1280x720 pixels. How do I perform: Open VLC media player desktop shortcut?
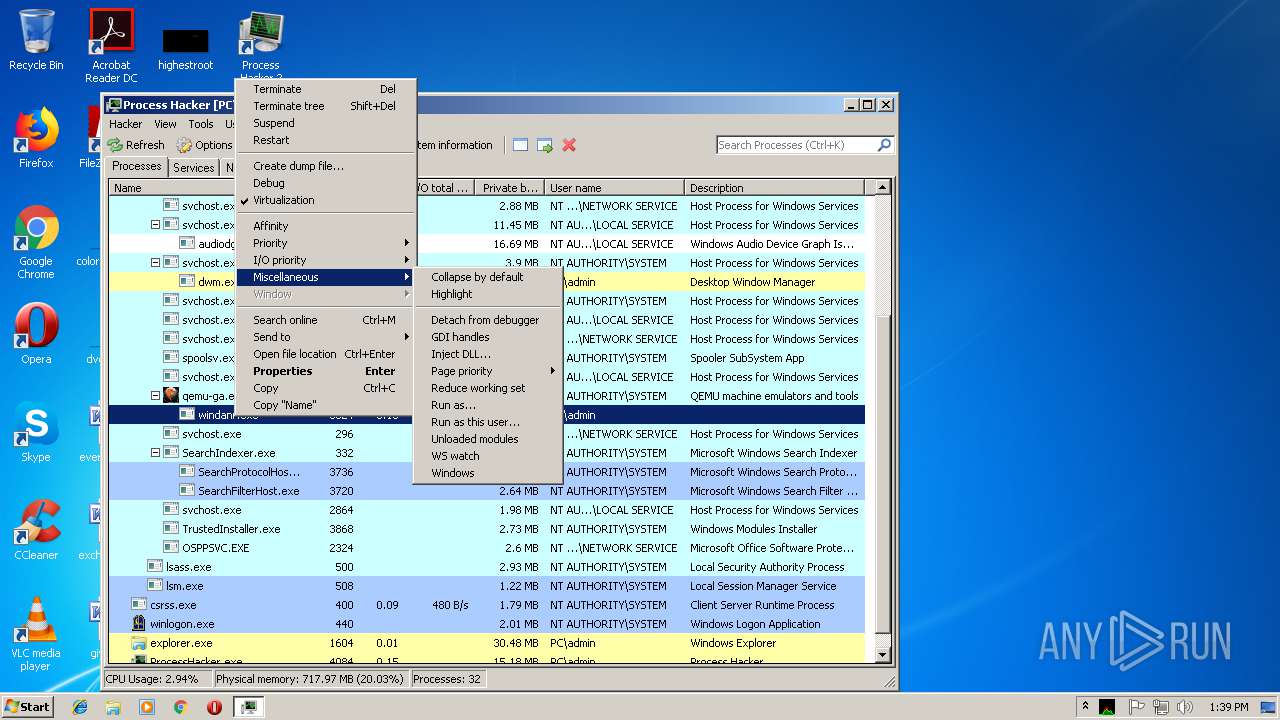coord(36,634)
